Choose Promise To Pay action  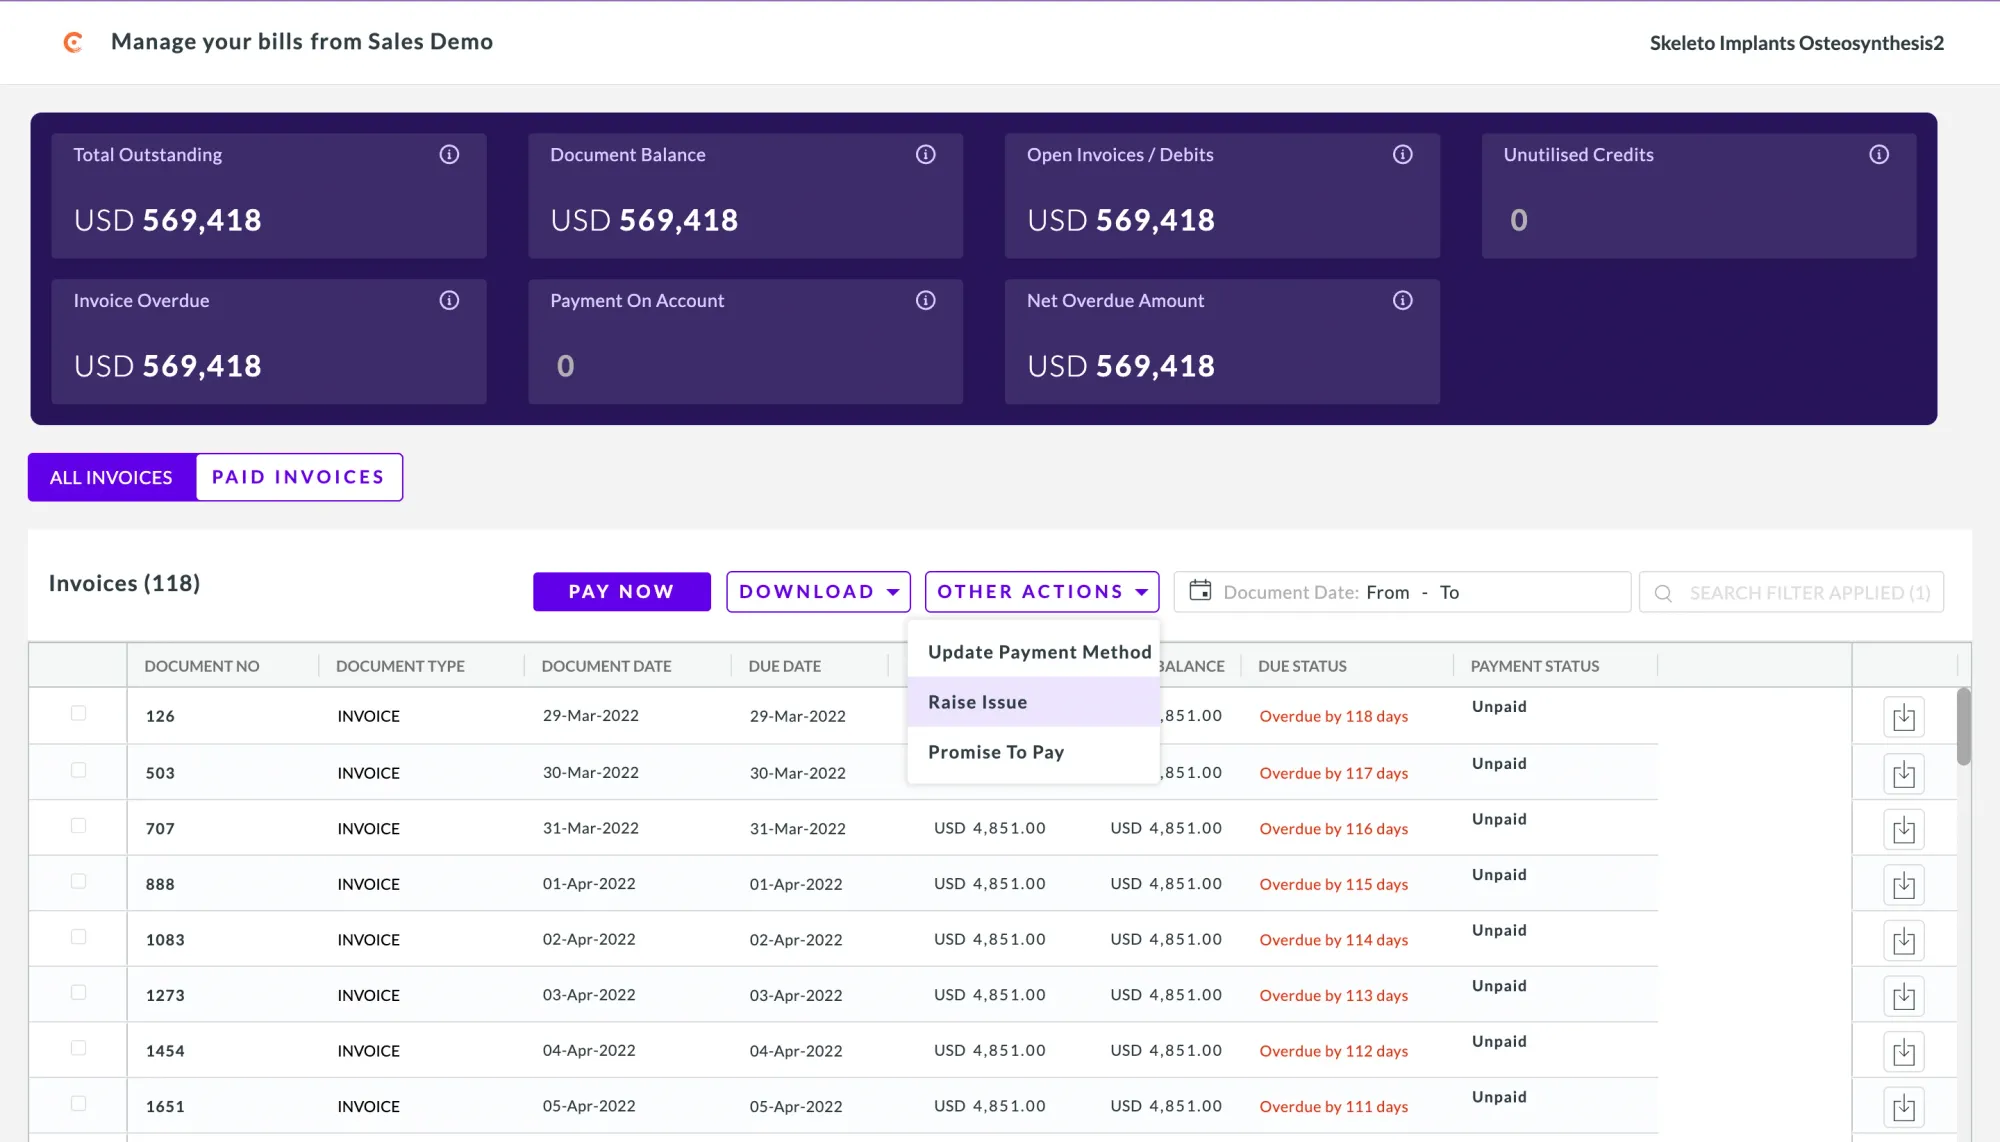(995, 751)
